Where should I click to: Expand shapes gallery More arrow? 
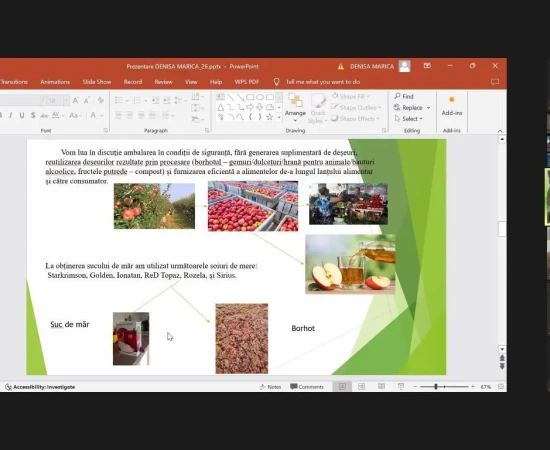pyautogui.click(x=279, y=118)
